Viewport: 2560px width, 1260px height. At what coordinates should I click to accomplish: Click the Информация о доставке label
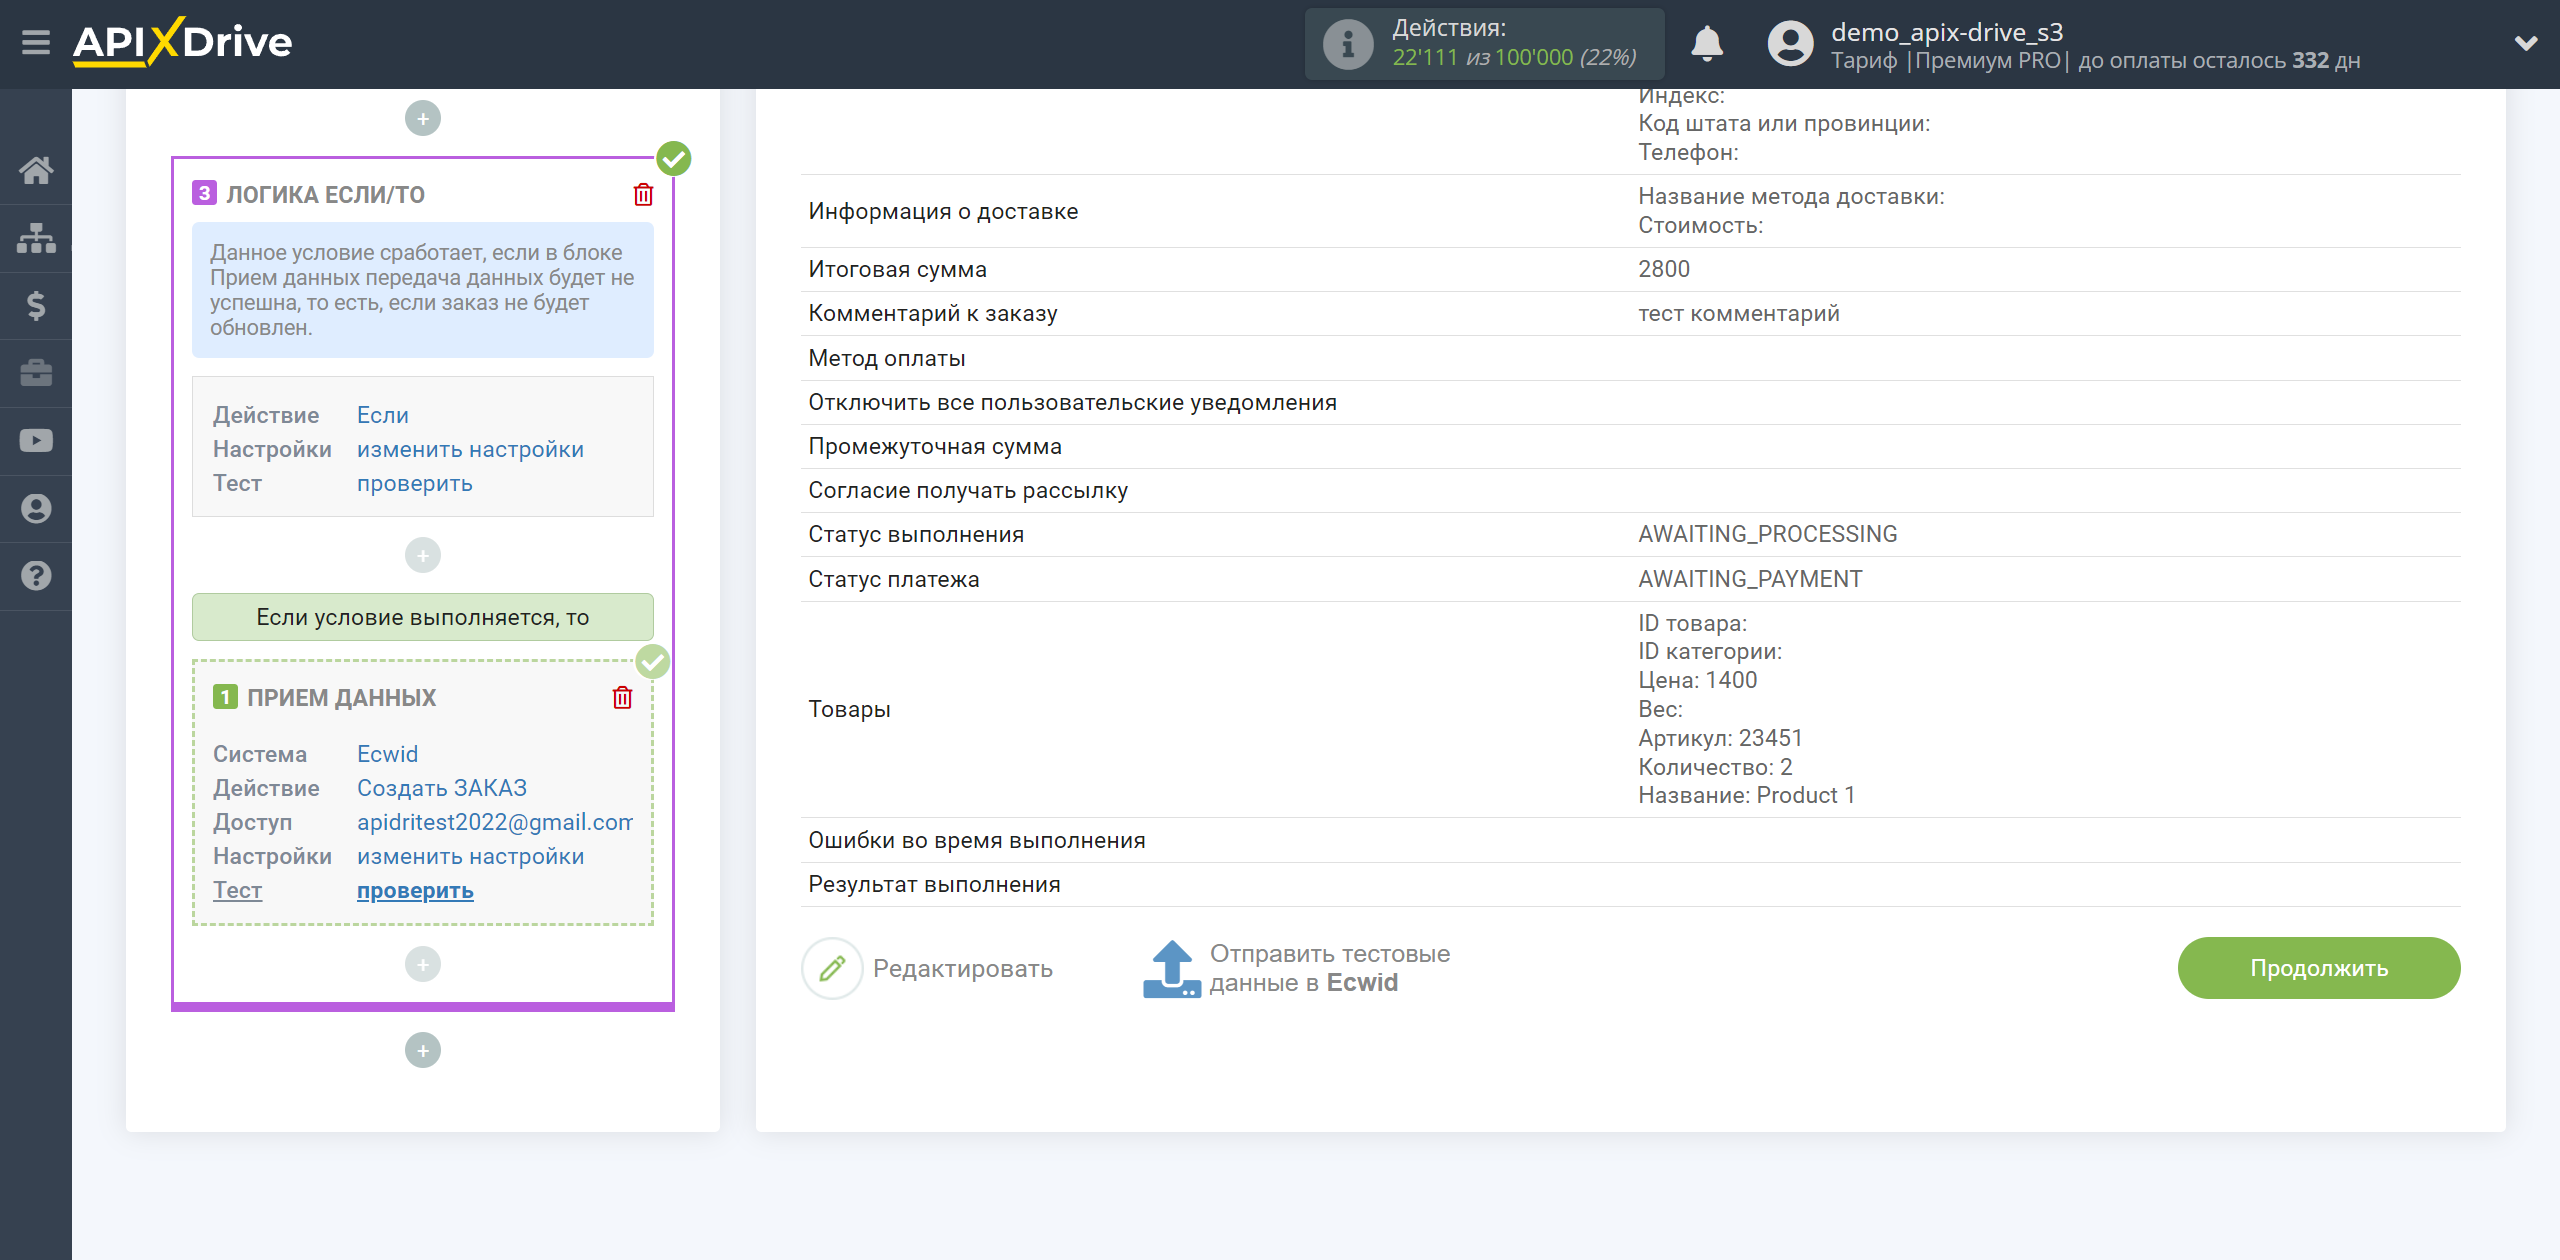click(x=943, y=211)
